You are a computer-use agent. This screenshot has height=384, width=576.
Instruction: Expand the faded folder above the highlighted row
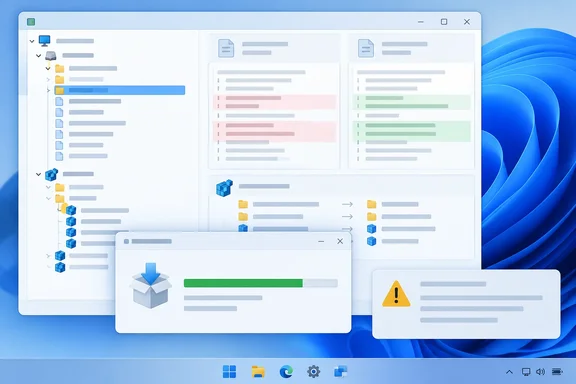(48, 79)
